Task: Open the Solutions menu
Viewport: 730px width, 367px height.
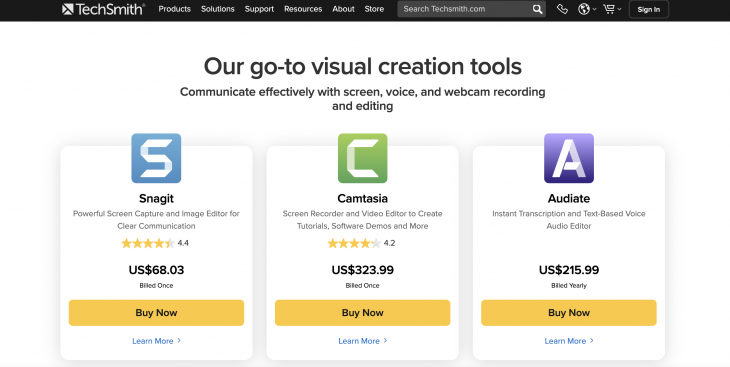Action: point(218,9)
